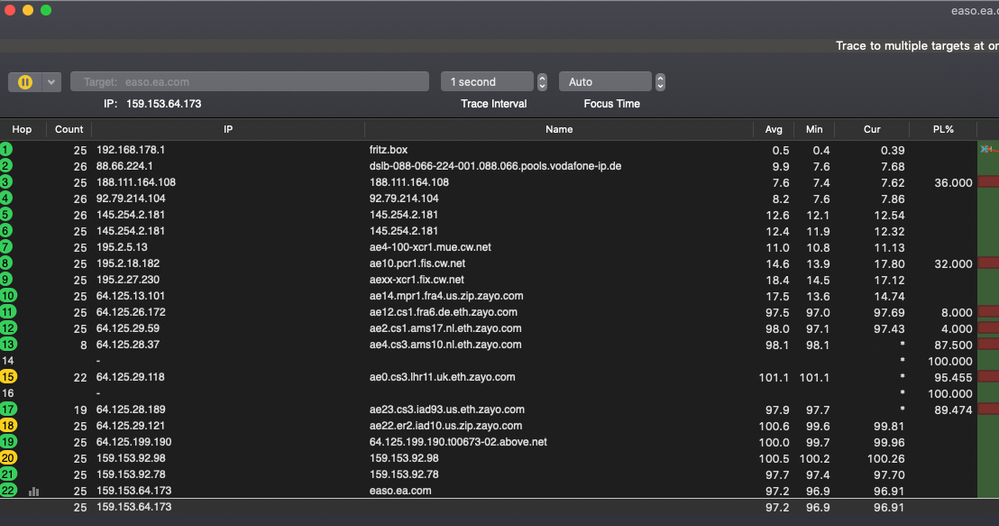
Task: Select hop 5 circle icon
Action: tap(6, 215)
